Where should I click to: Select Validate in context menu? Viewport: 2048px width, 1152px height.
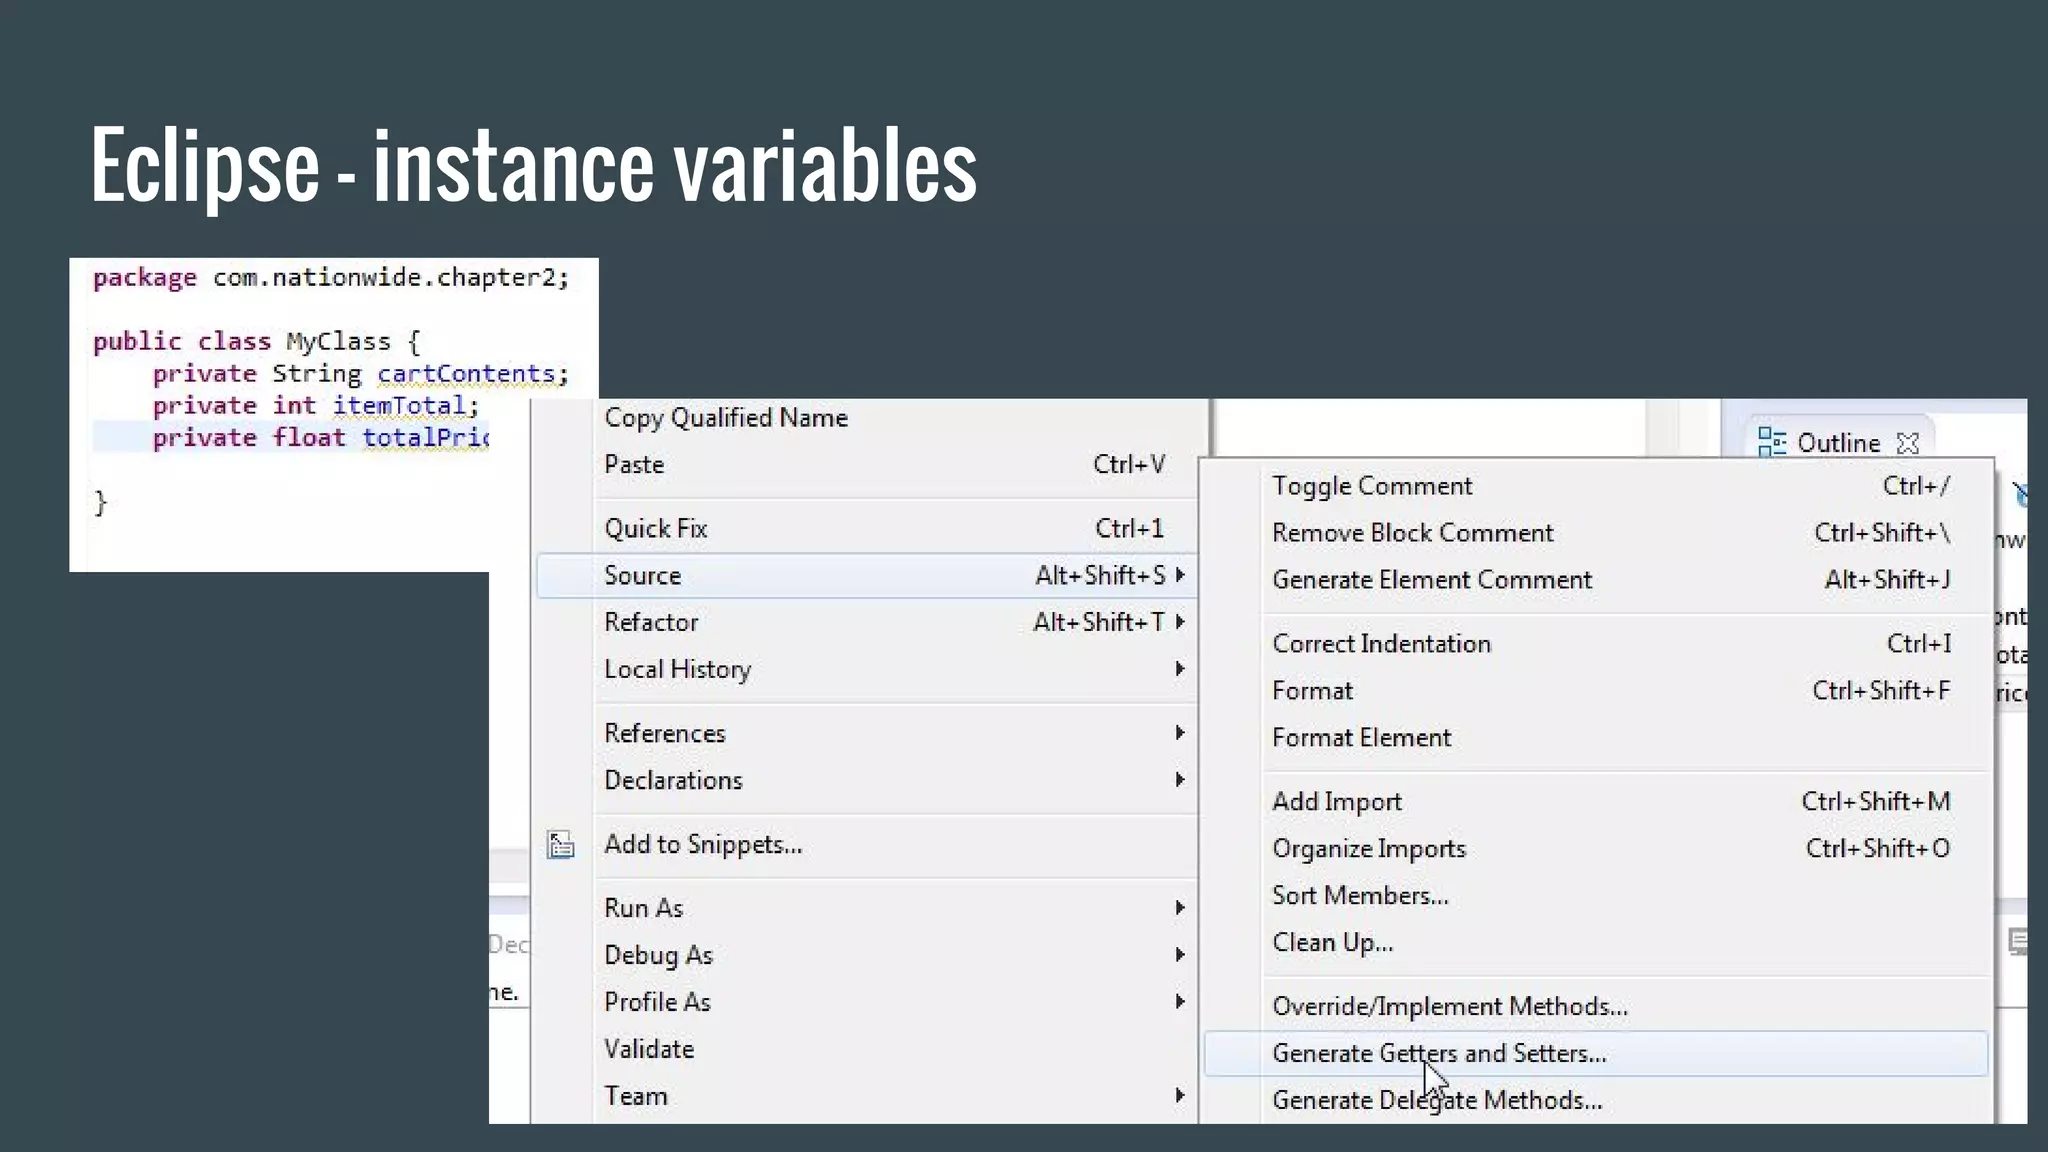click(648, 1049)
